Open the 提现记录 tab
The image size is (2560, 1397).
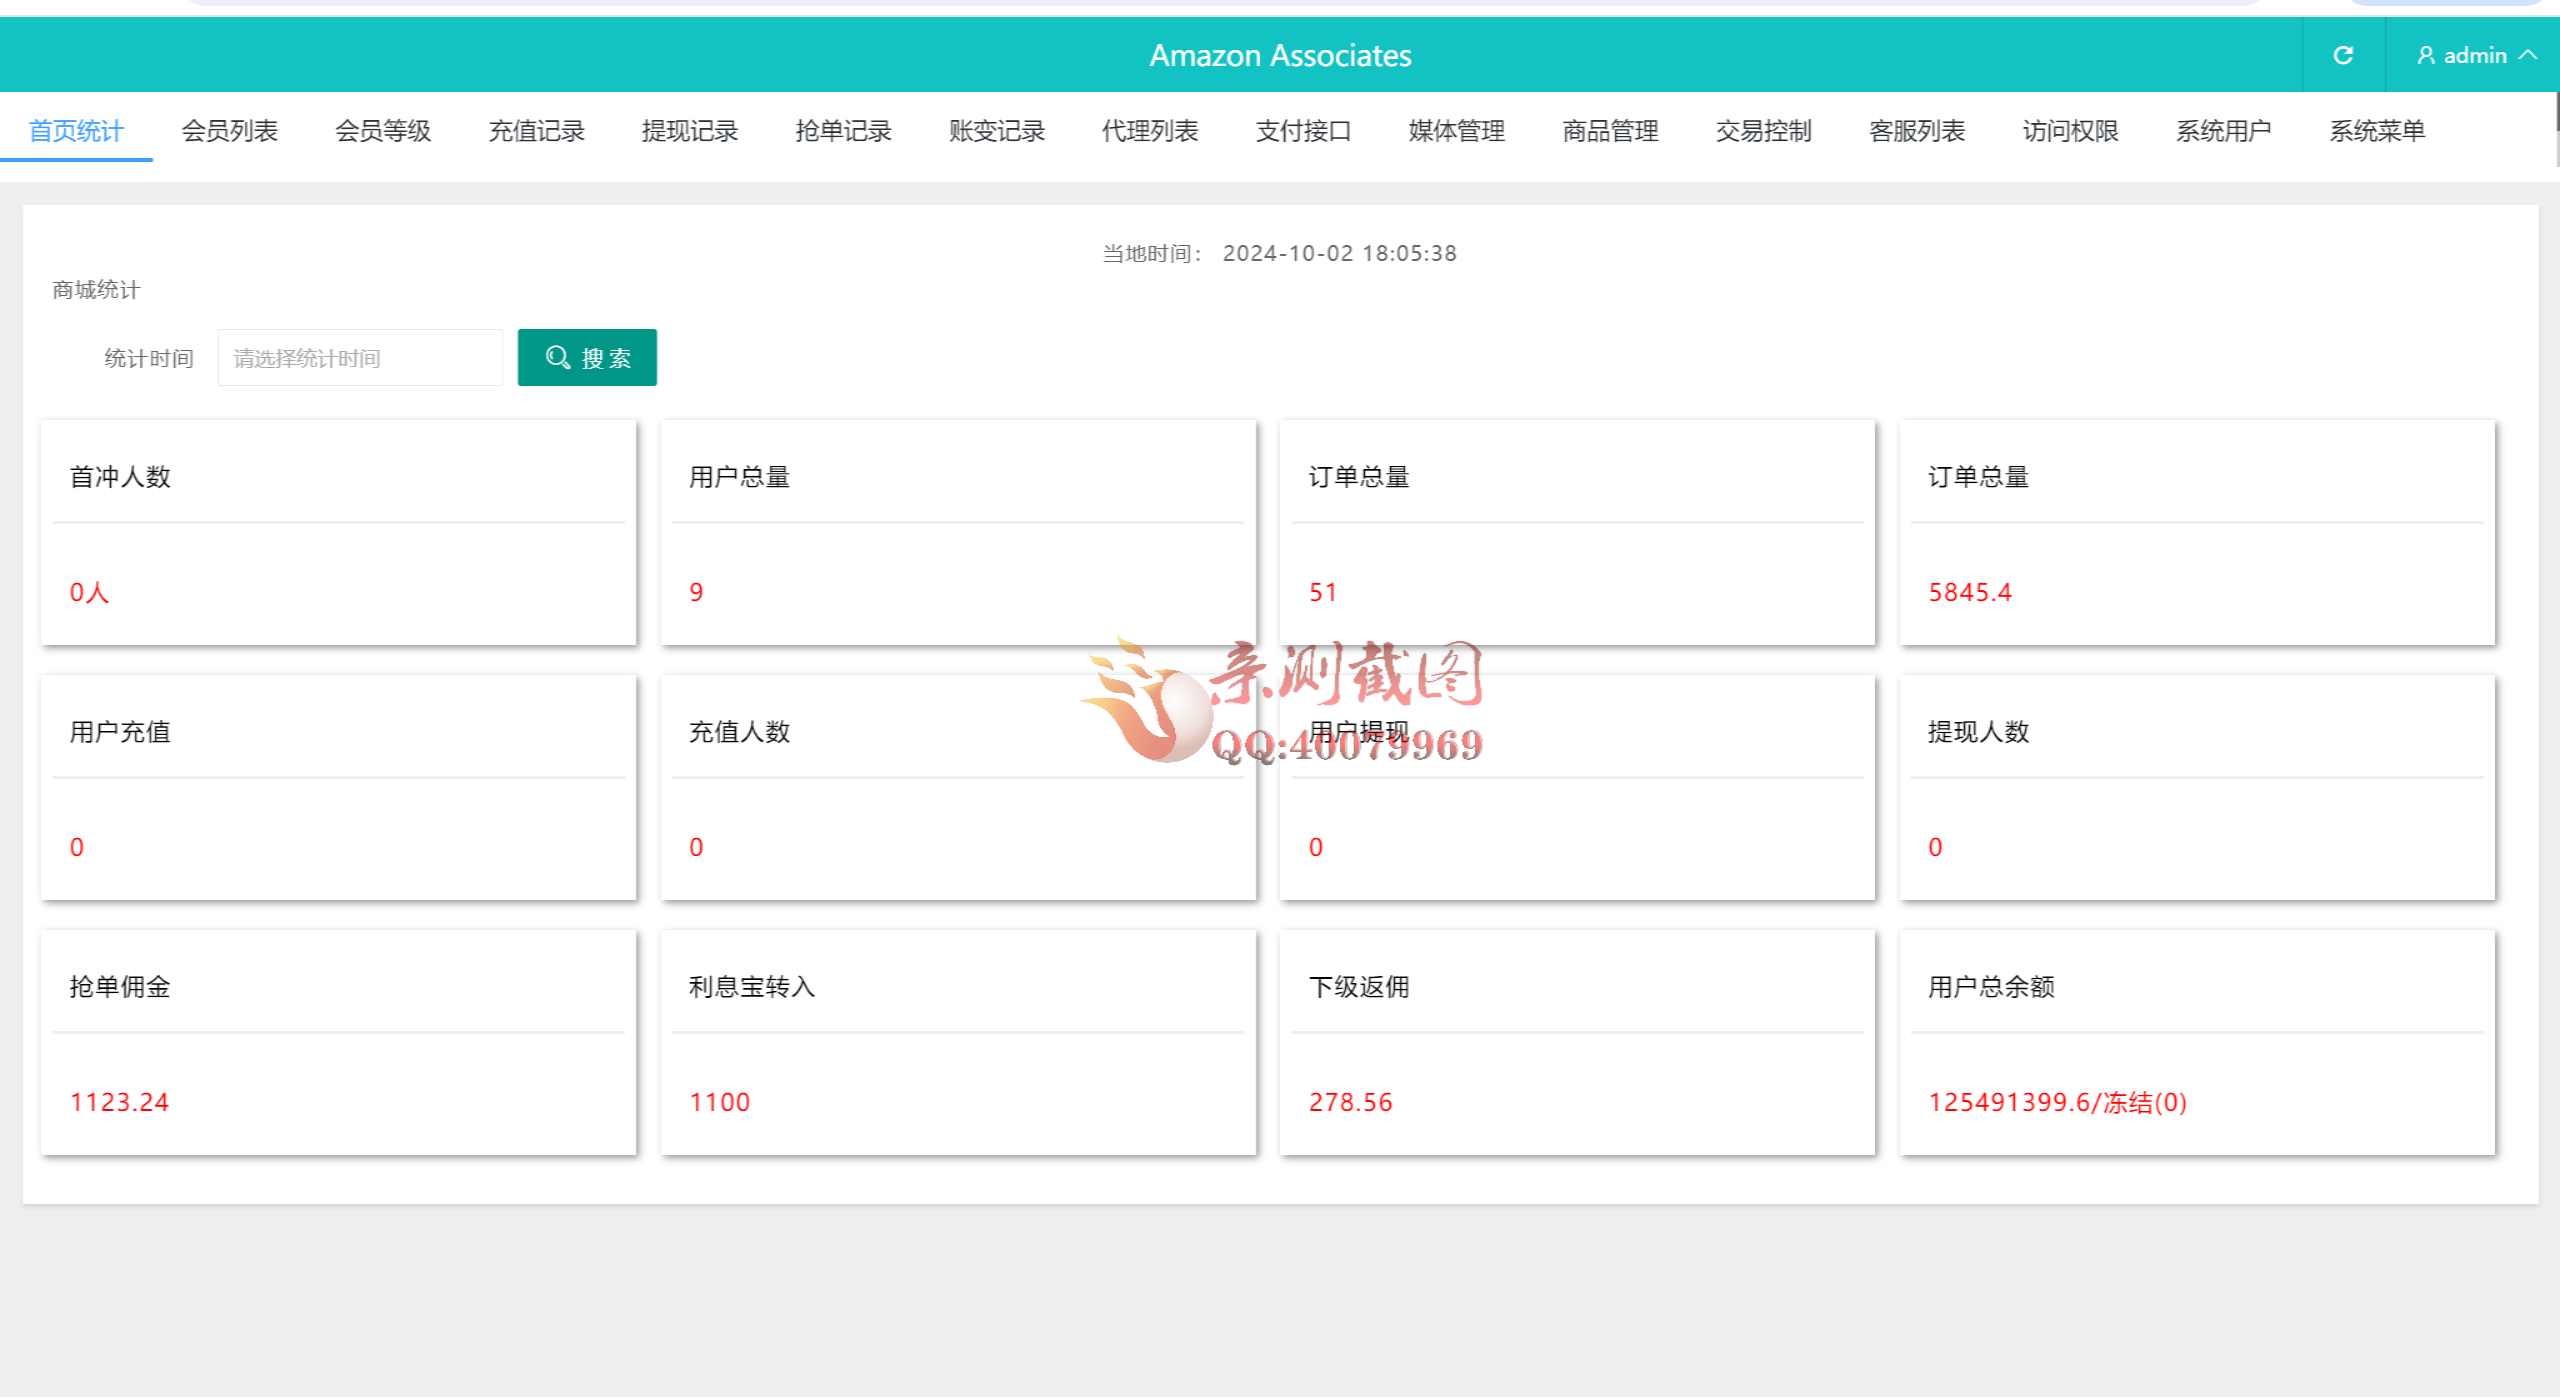coord(689,130)
